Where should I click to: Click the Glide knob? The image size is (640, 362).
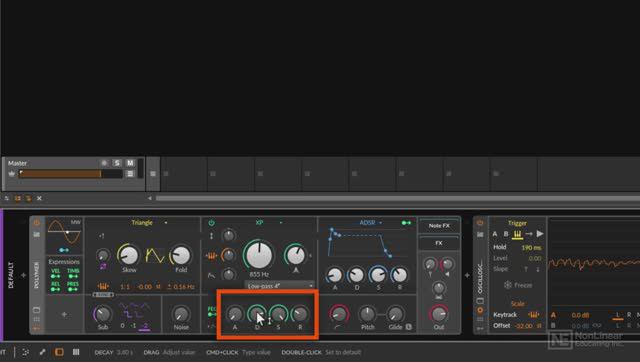(395, 314)
